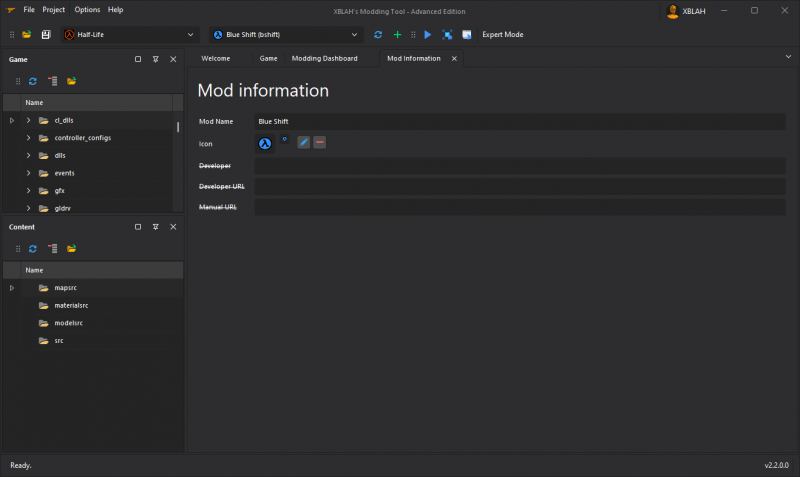800x477 pixels.
Task: Click the v2.2.0.0 version text
Action: [776, 465]
